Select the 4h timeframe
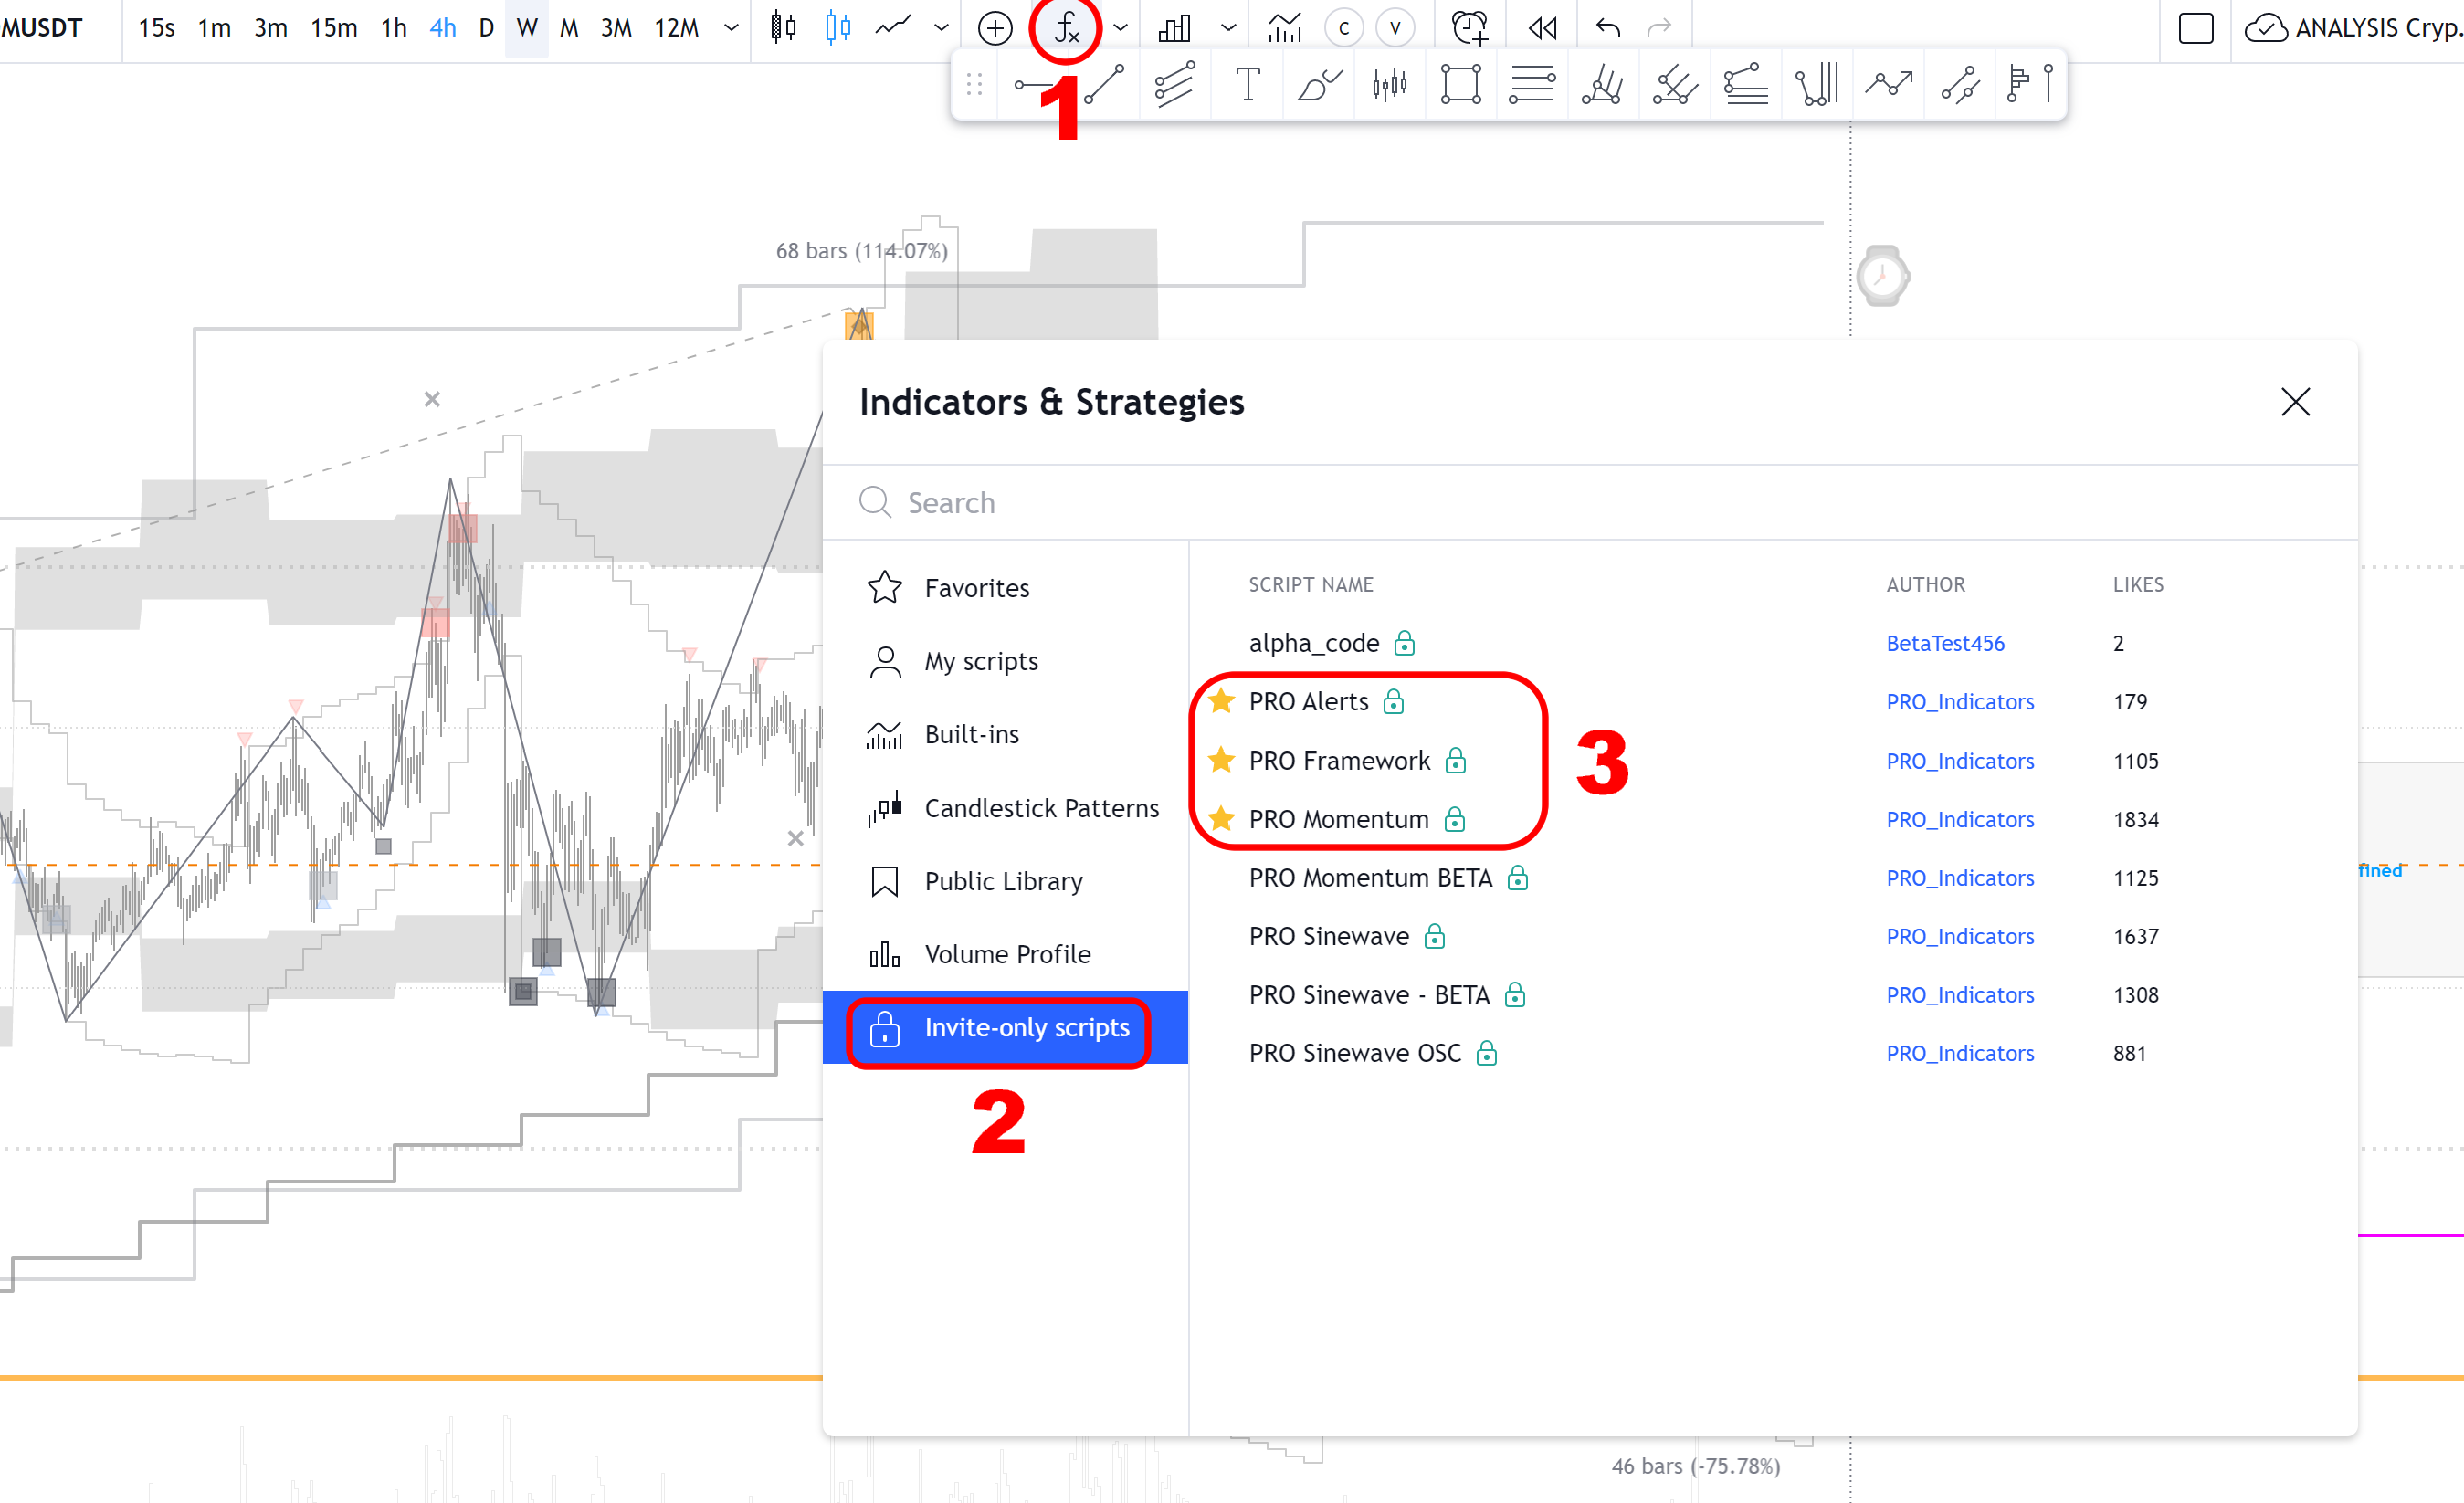 click(x=442, y=28)
